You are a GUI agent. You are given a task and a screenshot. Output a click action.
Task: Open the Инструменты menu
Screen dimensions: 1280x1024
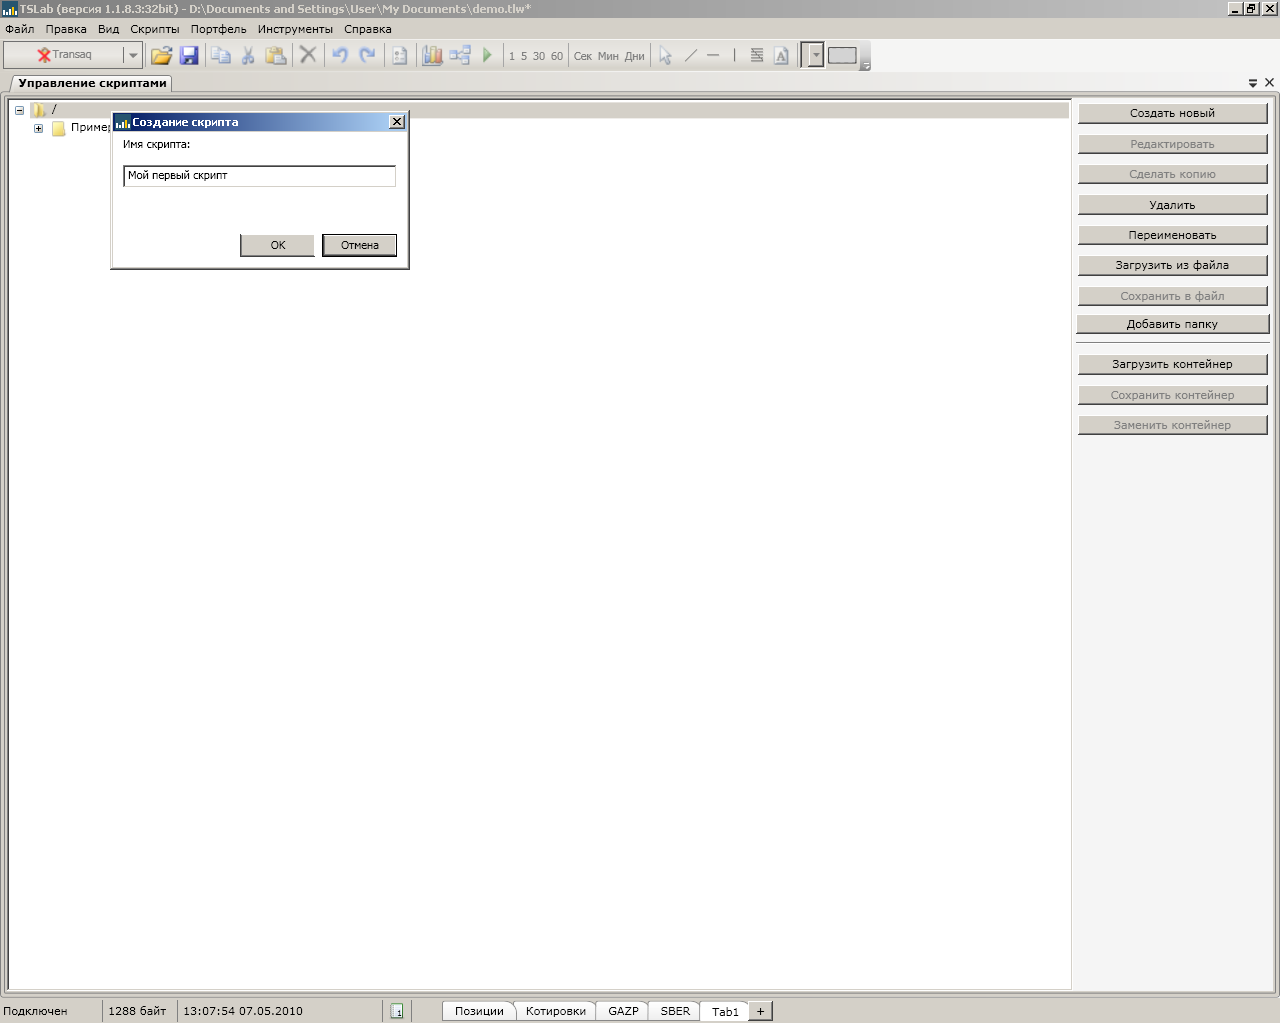coord(295,29)
